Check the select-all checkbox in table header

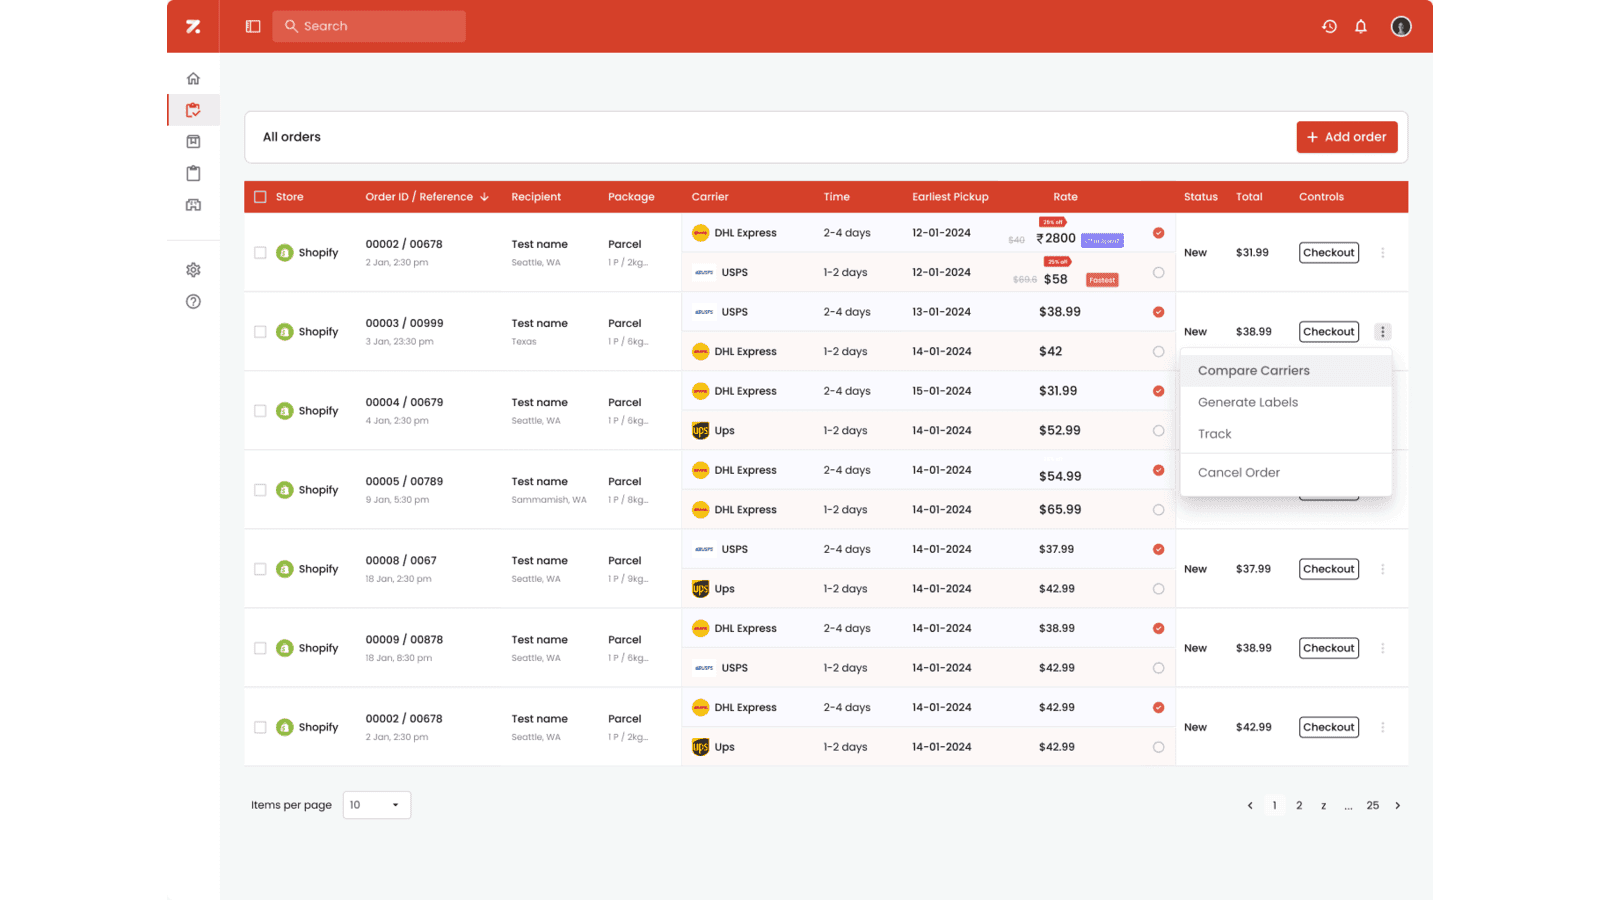(260, 196)
